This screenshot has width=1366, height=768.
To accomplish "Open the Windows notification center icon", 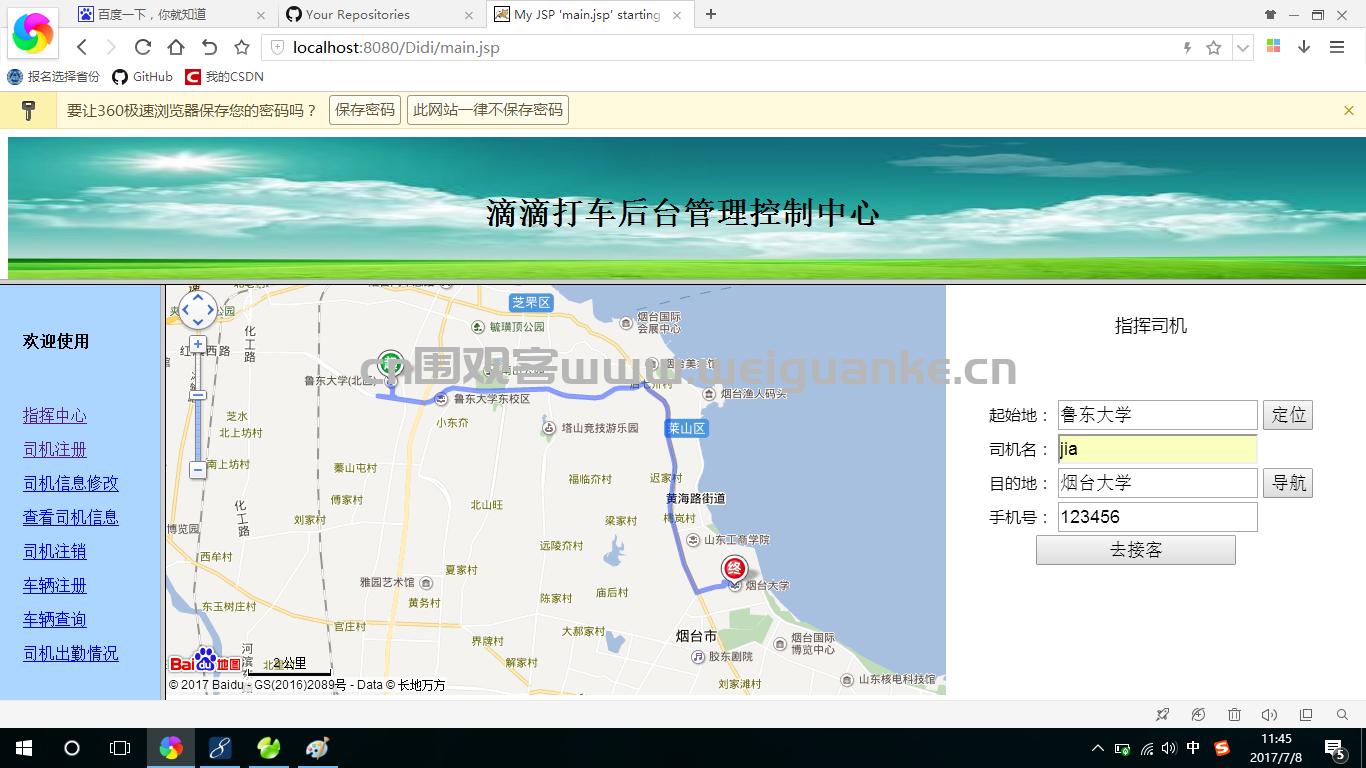I will (1334, 748).
